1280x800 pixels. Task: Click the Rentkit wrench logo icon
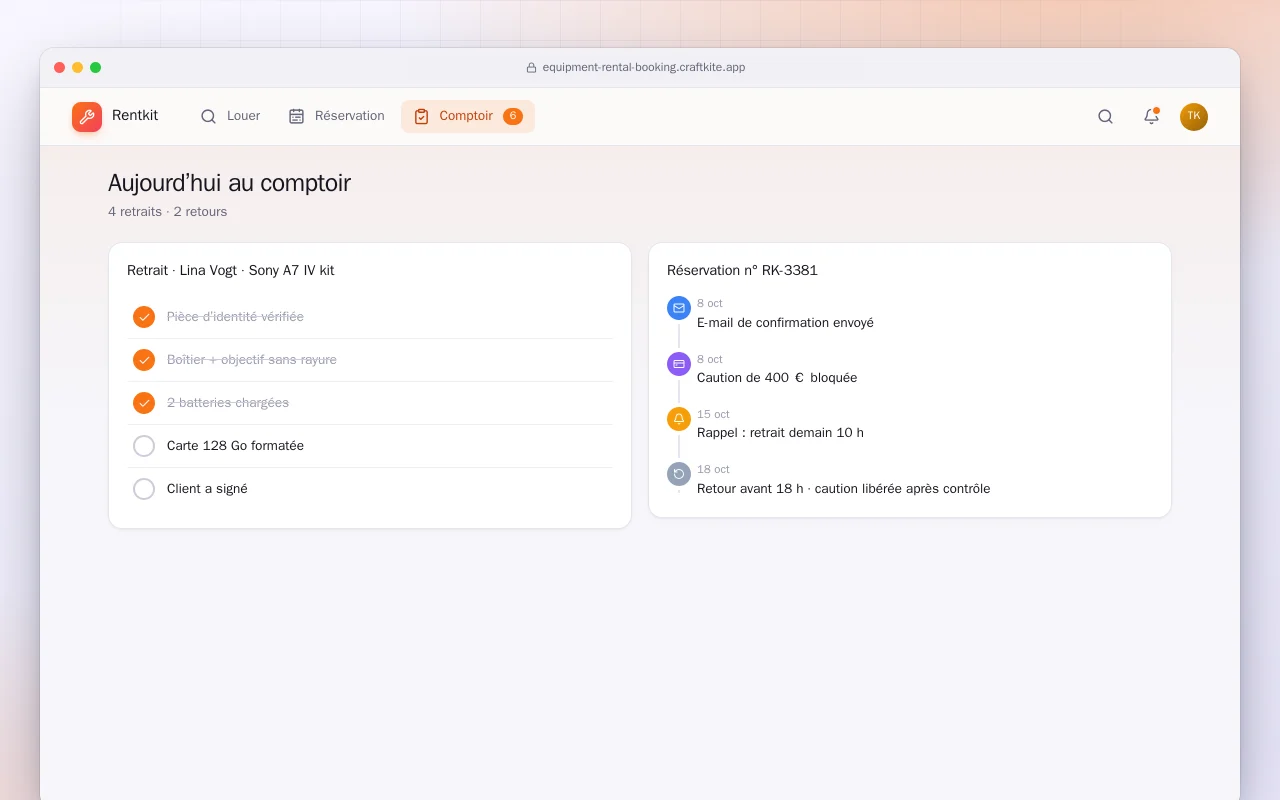click(87, 117)
